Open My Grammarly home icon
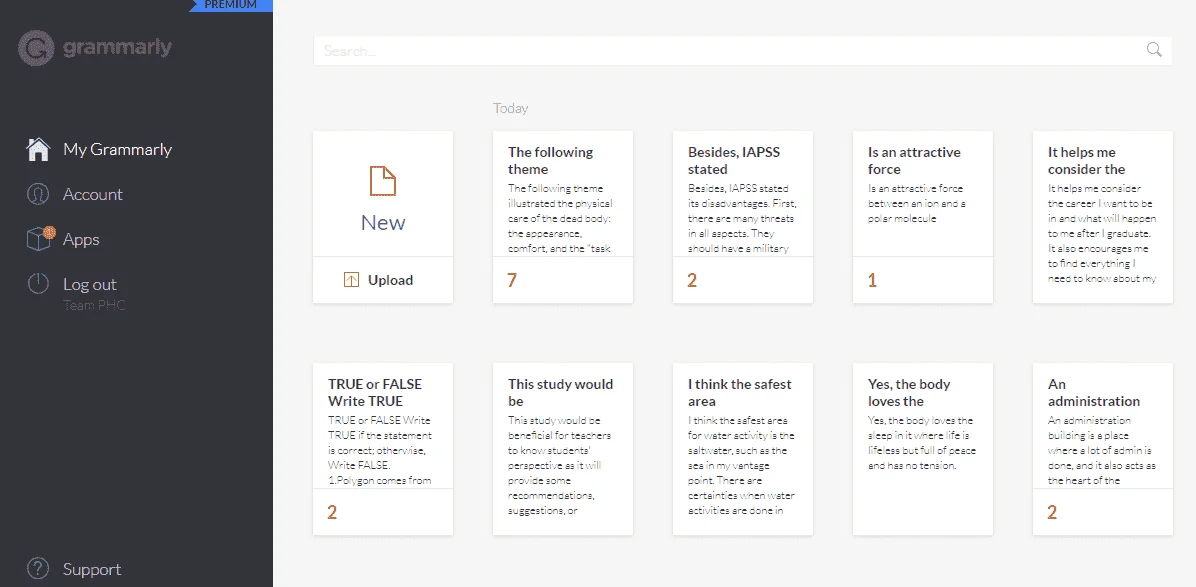This screenshot has width=1196, height=587. (x=38, y=149)
